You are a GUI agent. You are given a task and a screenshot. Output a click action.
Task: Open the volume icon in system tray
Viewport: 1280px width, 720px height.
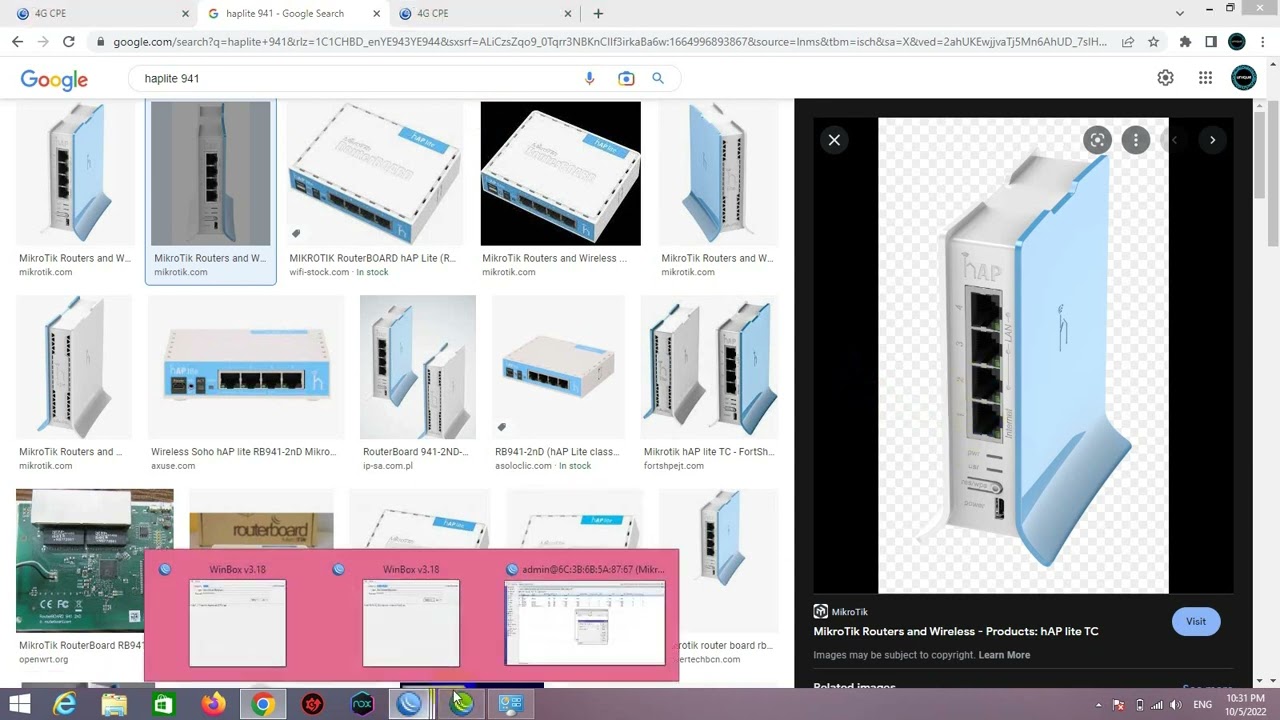pyautogui.click(x=1178, y=705)
